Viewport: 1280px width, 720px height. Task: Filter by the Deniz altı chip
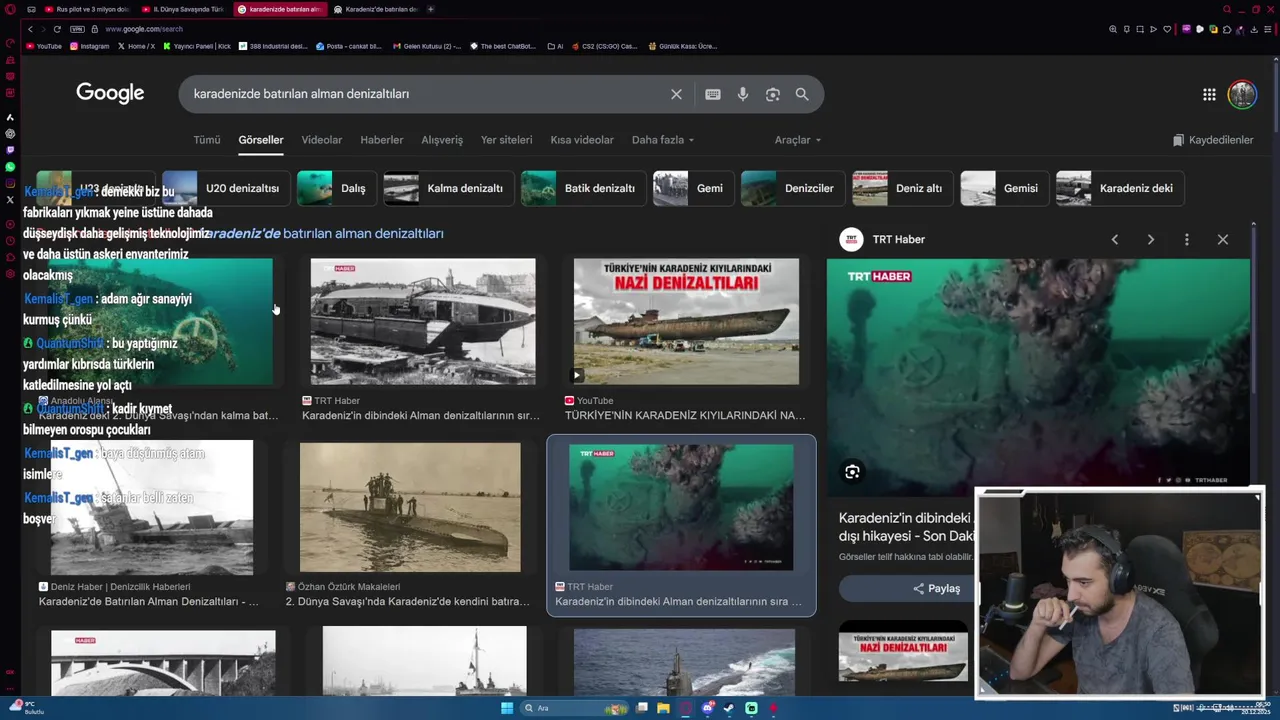[903, 188]
